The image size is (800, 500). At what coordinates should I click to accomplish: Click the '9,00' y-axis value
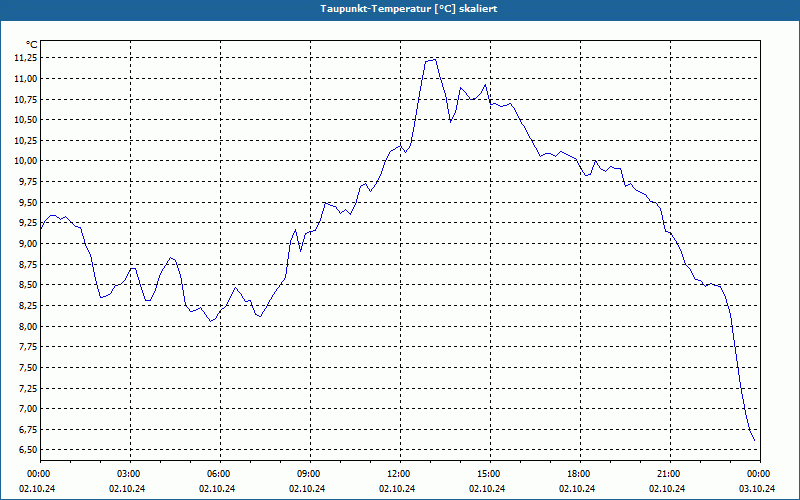coord(27,244)
